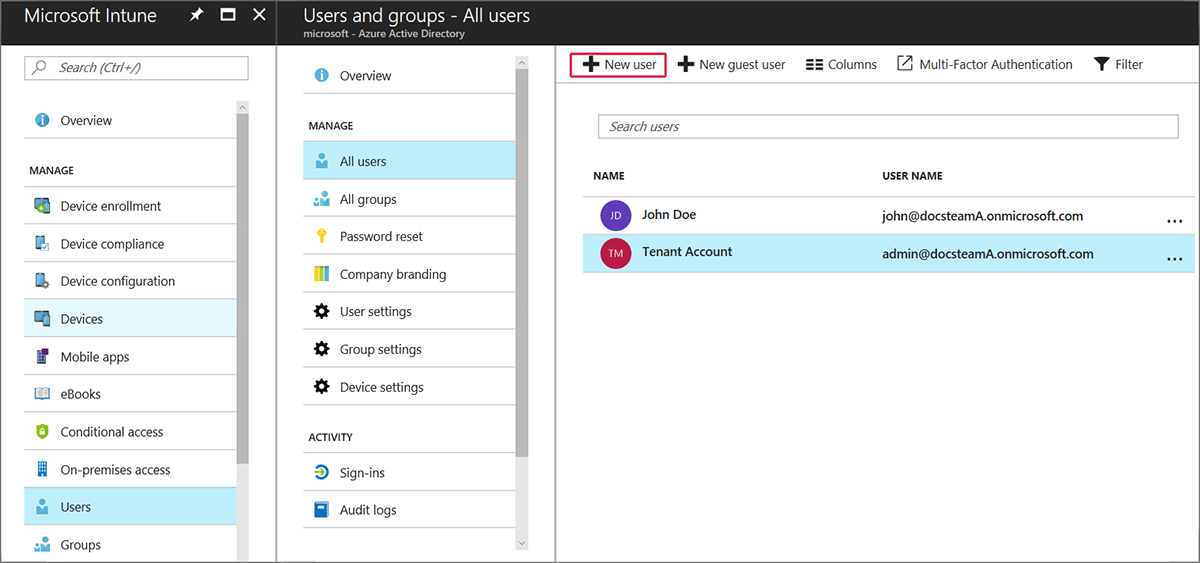Click the Mobile apps icon
Screen dimensions: 1200x563
[x=42, y=357]
